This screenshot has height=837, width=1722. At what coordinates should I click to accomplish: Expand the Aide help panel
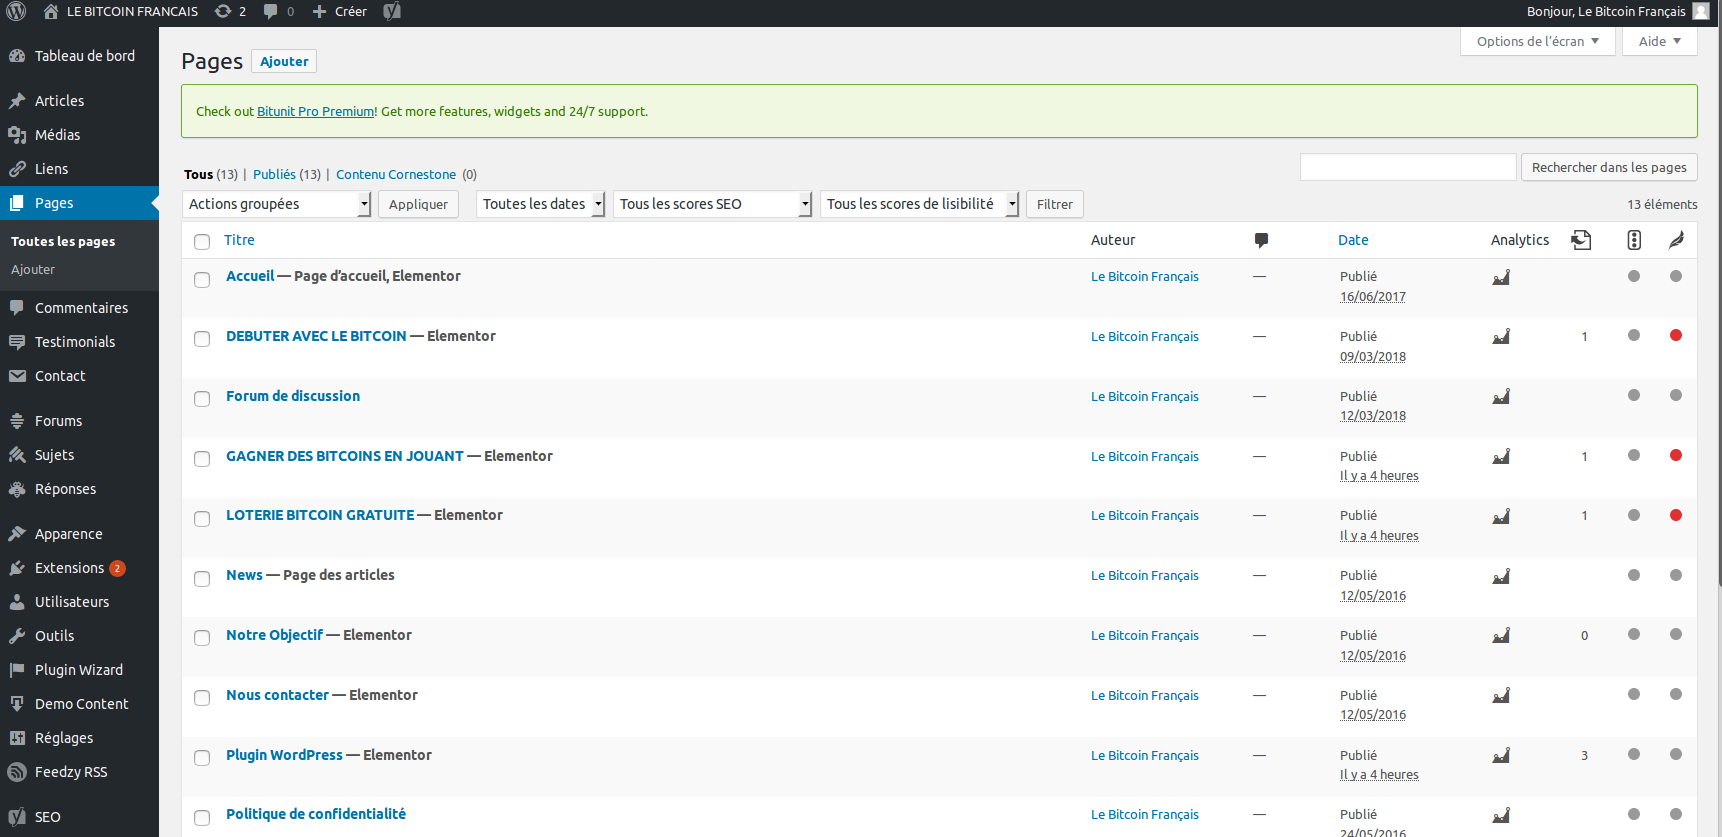1660,41
